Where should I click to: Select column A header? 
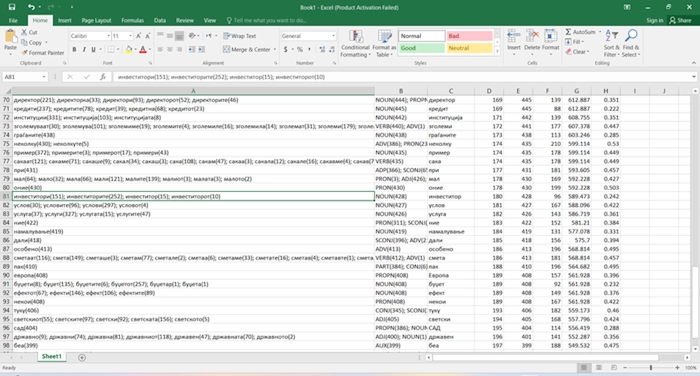pyautogui.click(x=193, y=91)
